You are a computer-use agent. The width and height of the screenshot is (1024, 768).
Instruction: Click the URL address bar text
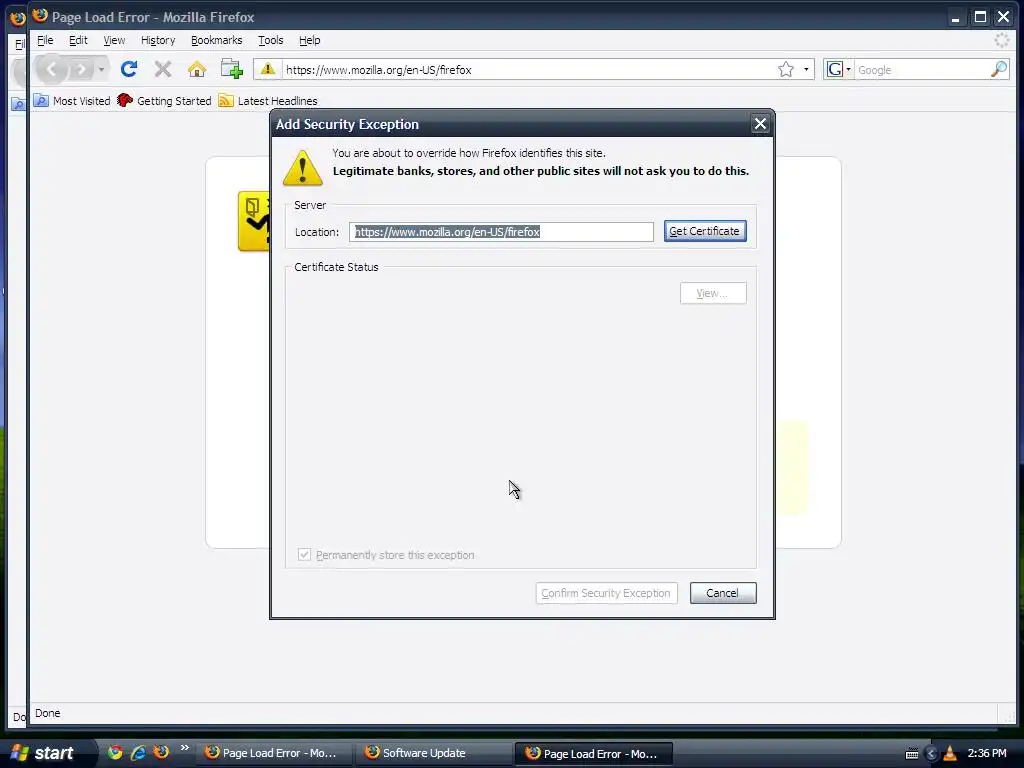point(378,70)
